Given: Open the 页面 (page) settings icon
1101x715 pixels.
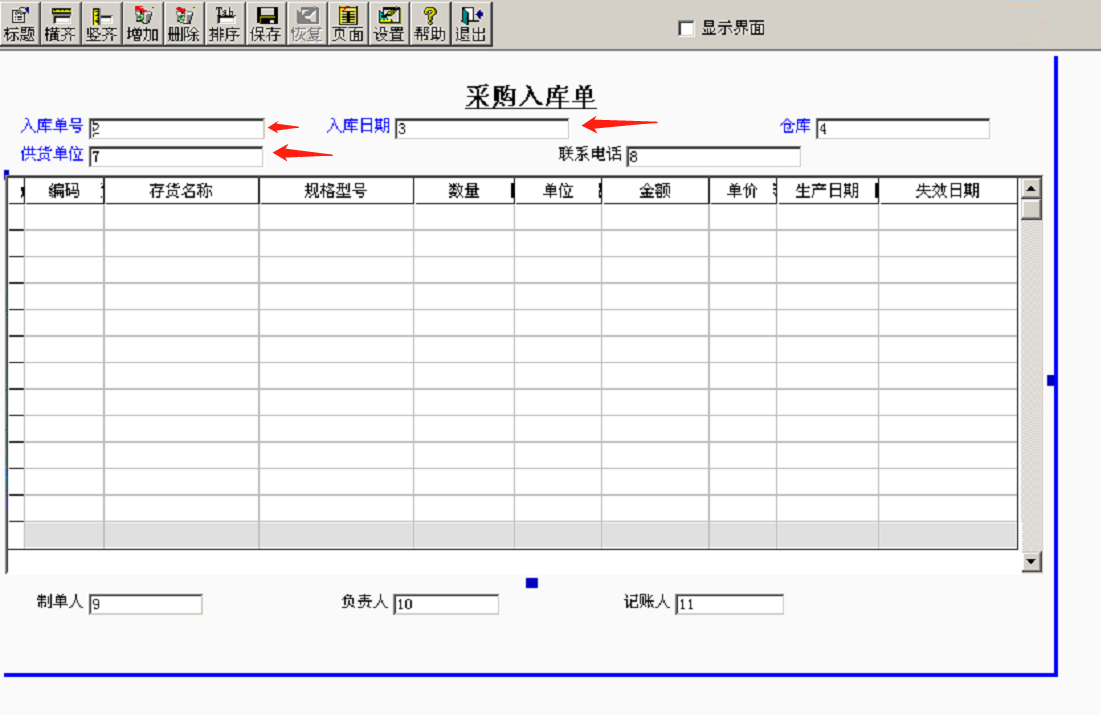Looking at the screenshot, I should point(348,24).
